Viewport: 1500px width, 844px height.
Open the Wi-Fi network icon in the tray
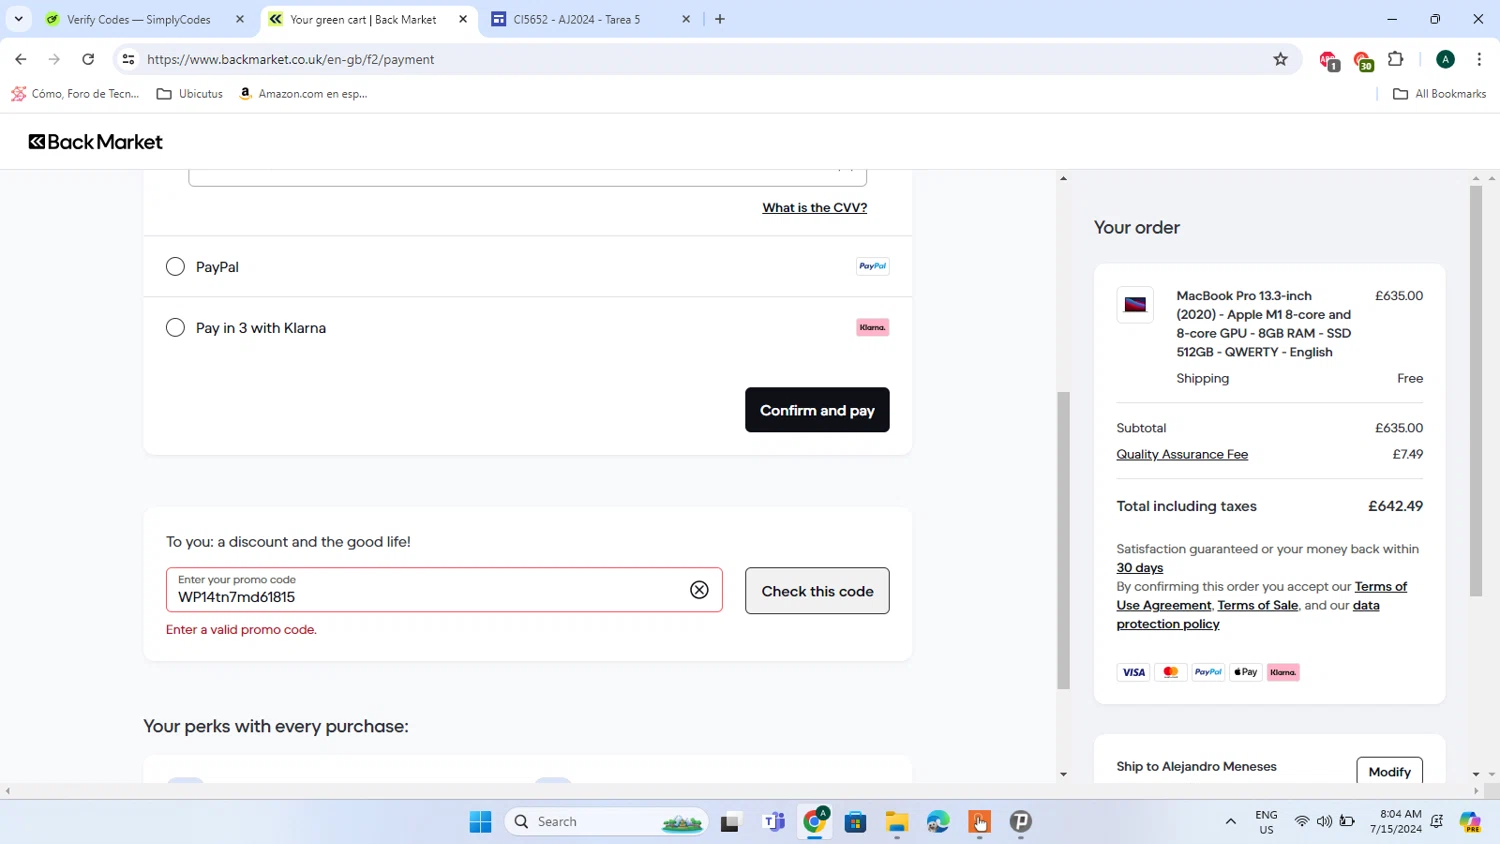[x=1301, y=822]
